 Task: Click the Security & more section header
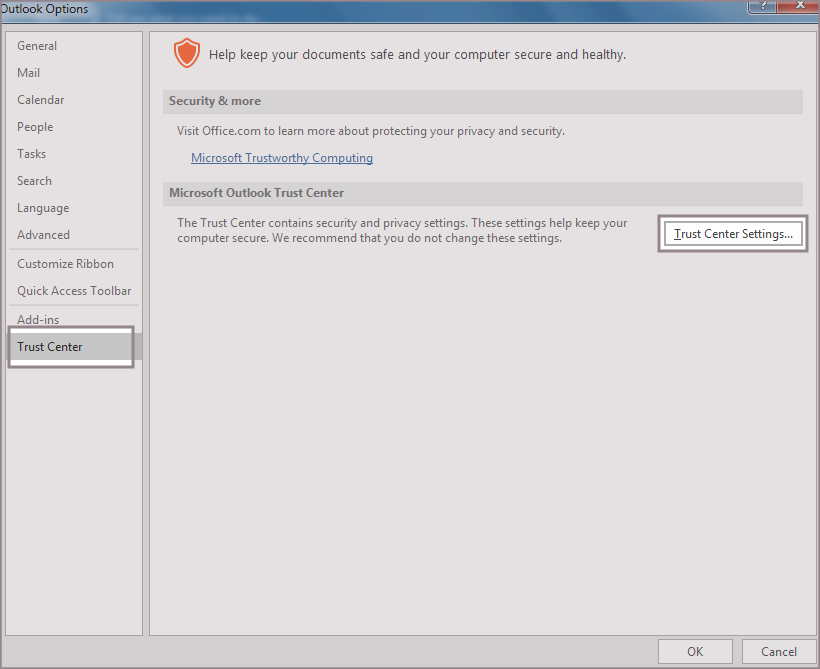pos(215,102)
